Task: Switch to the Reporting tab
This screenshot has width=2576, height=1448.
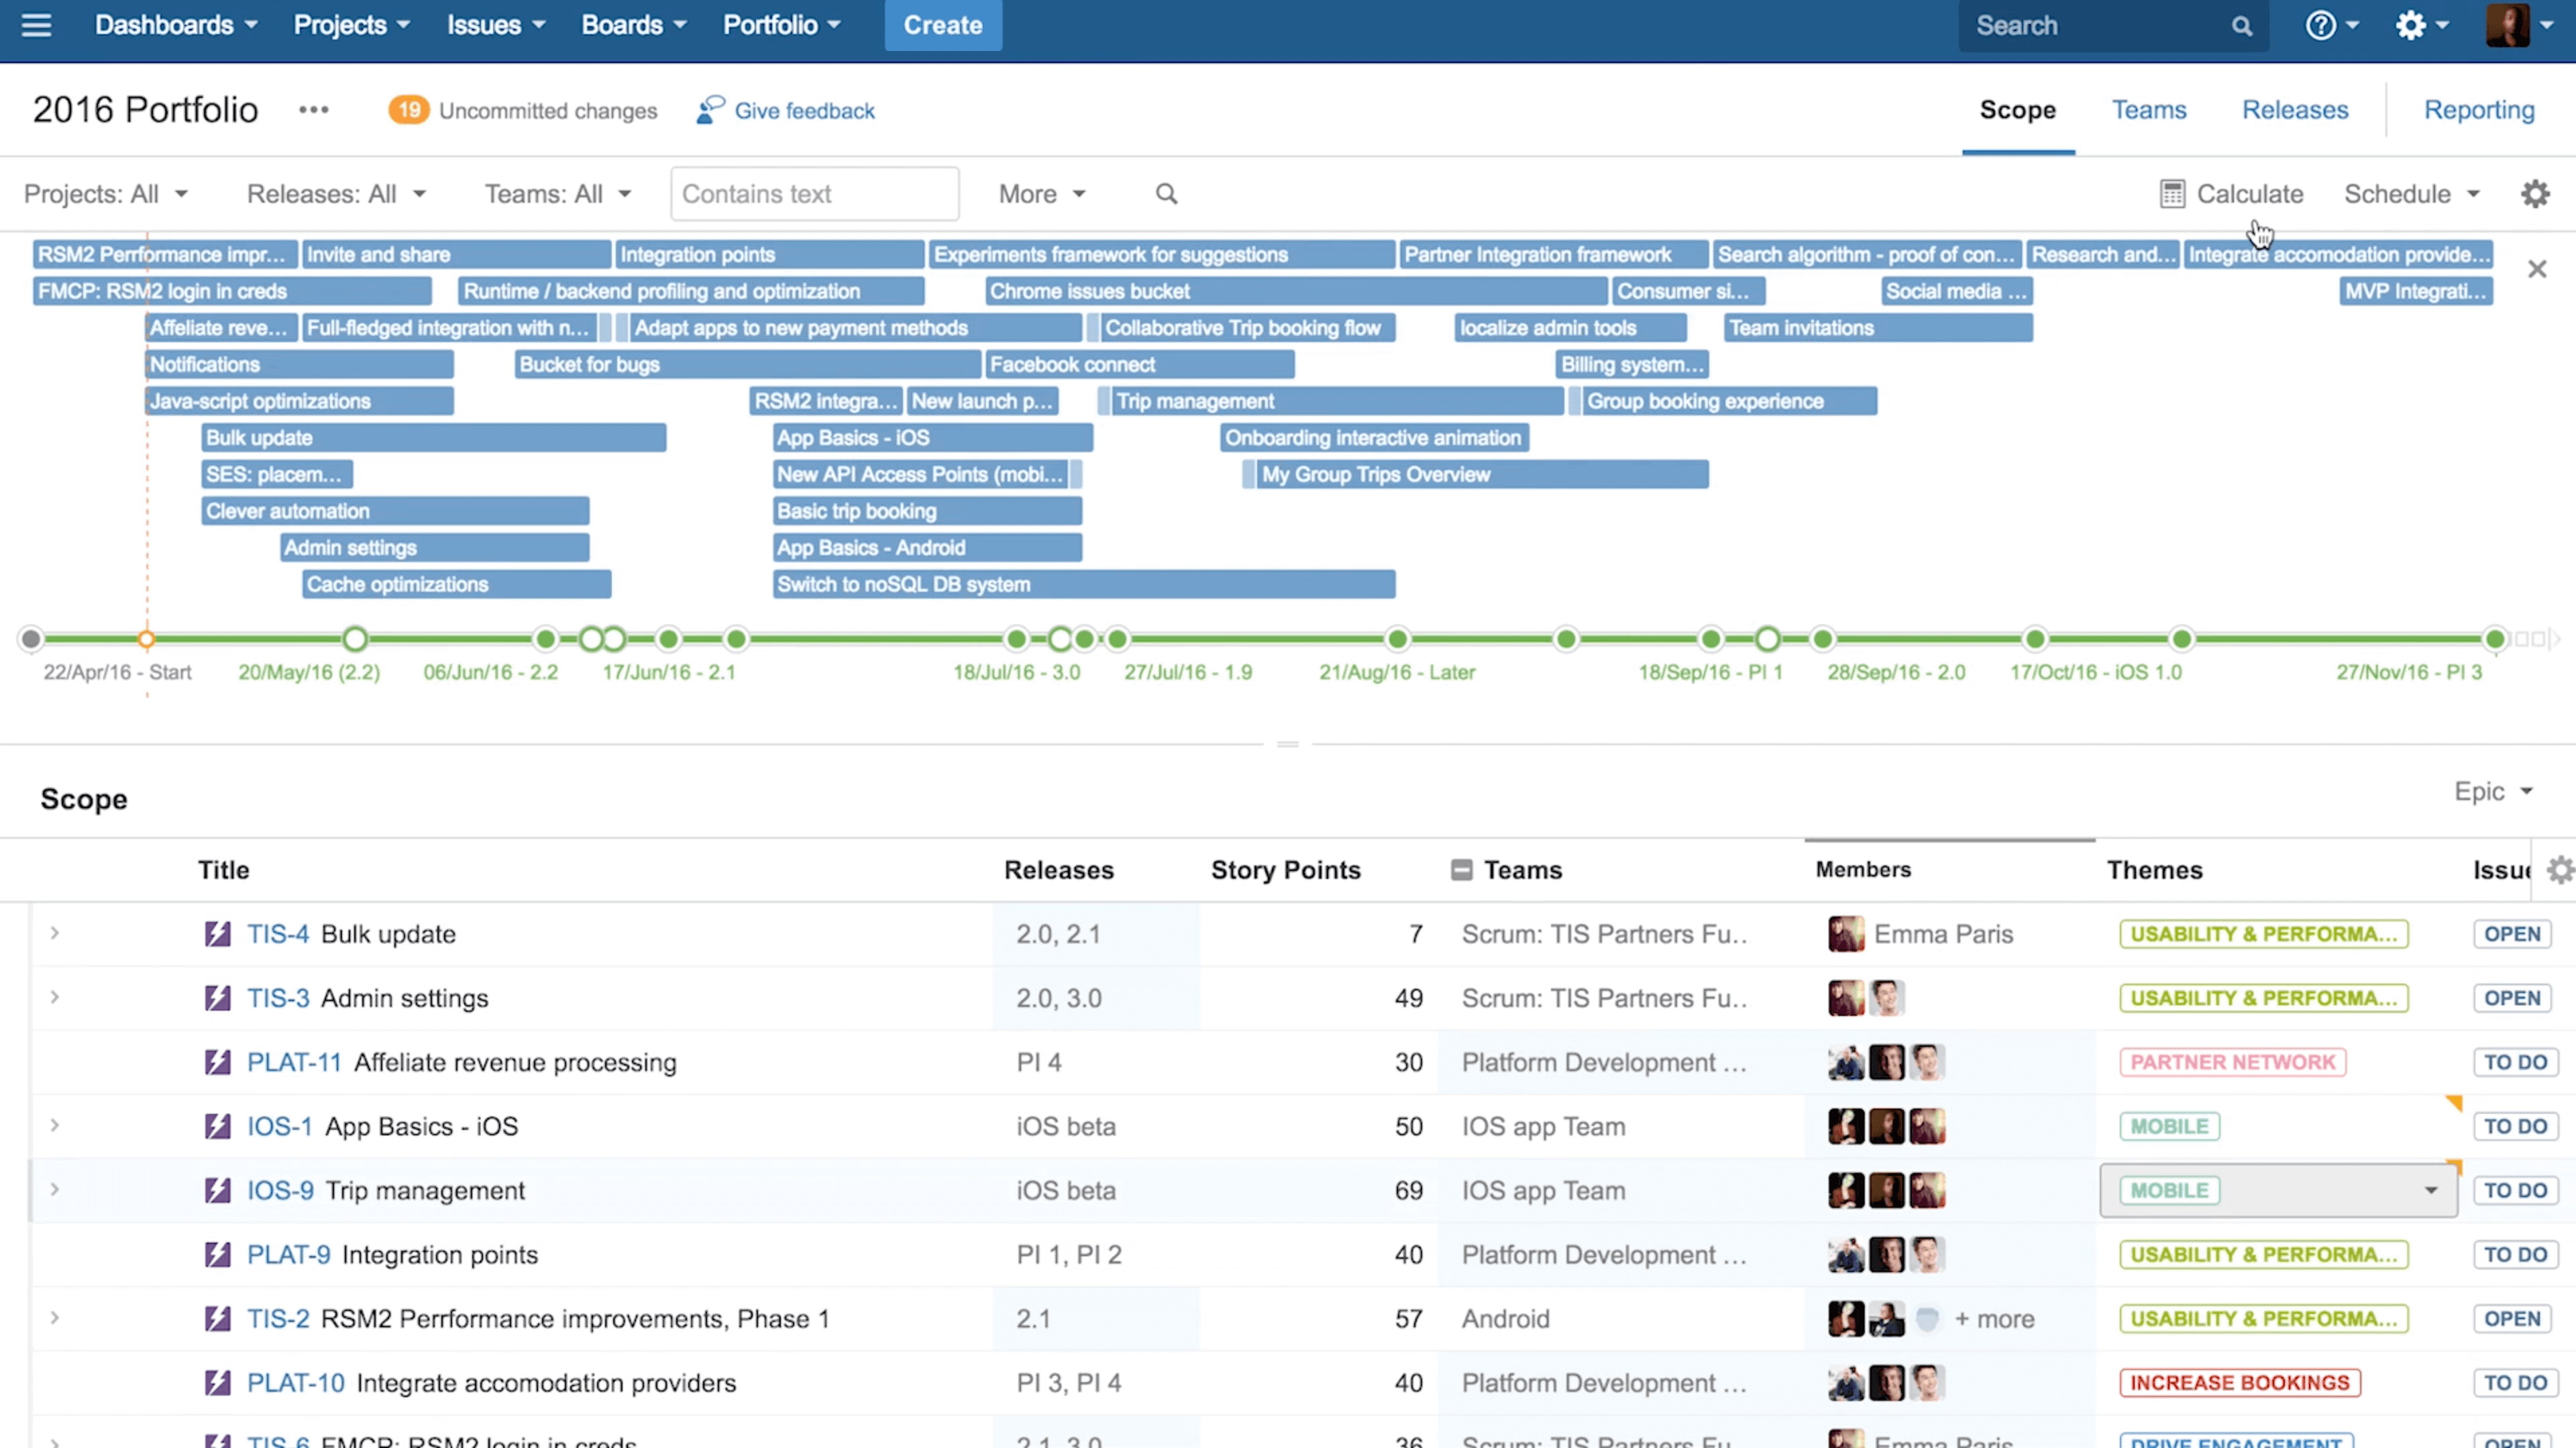Action: tap(2479, 110)
